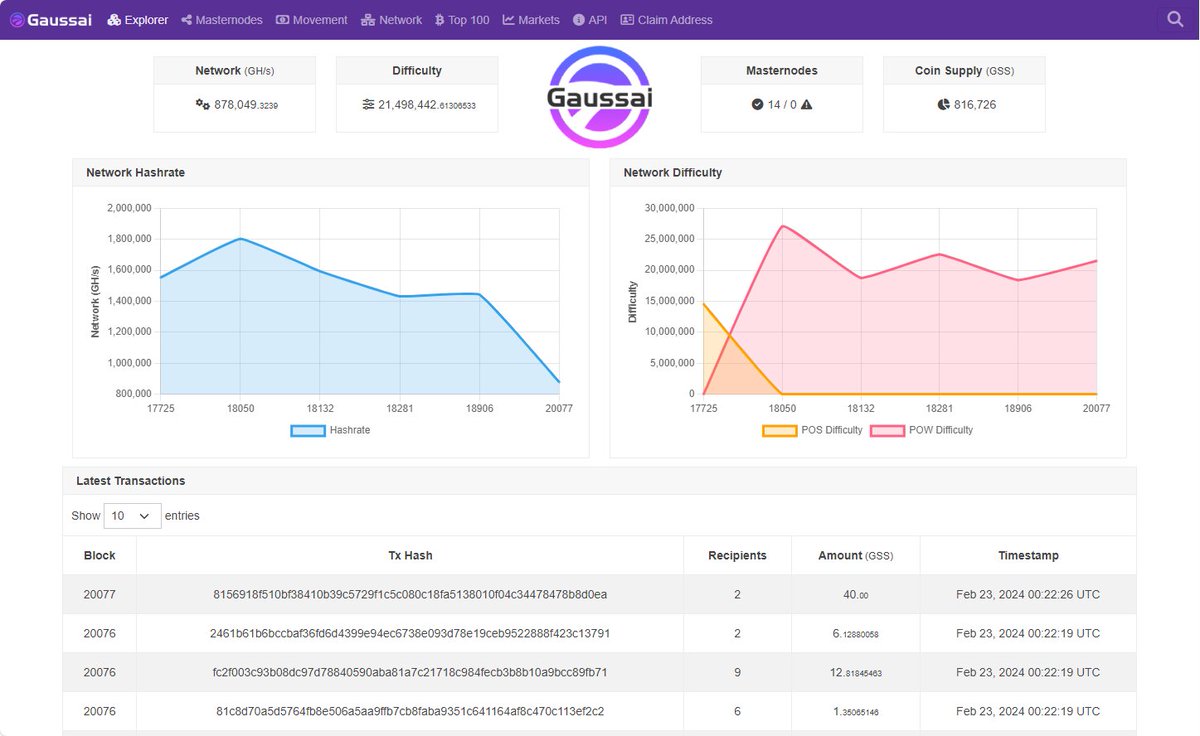Open the Top 100 list
Viewport: 1200px width, 736px height.
tap(462, 20)
